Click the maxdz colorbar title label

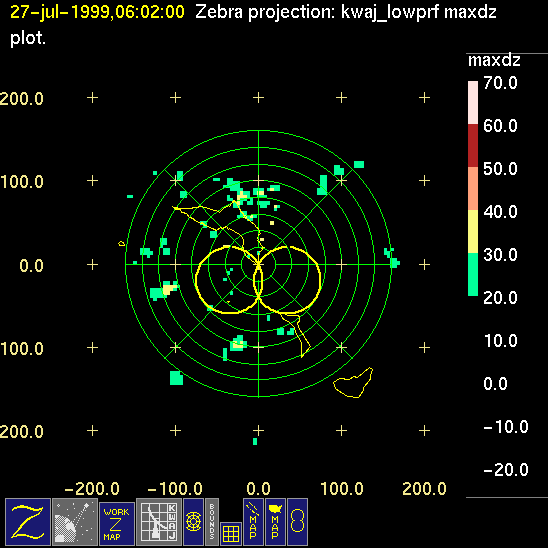point(494,61)
